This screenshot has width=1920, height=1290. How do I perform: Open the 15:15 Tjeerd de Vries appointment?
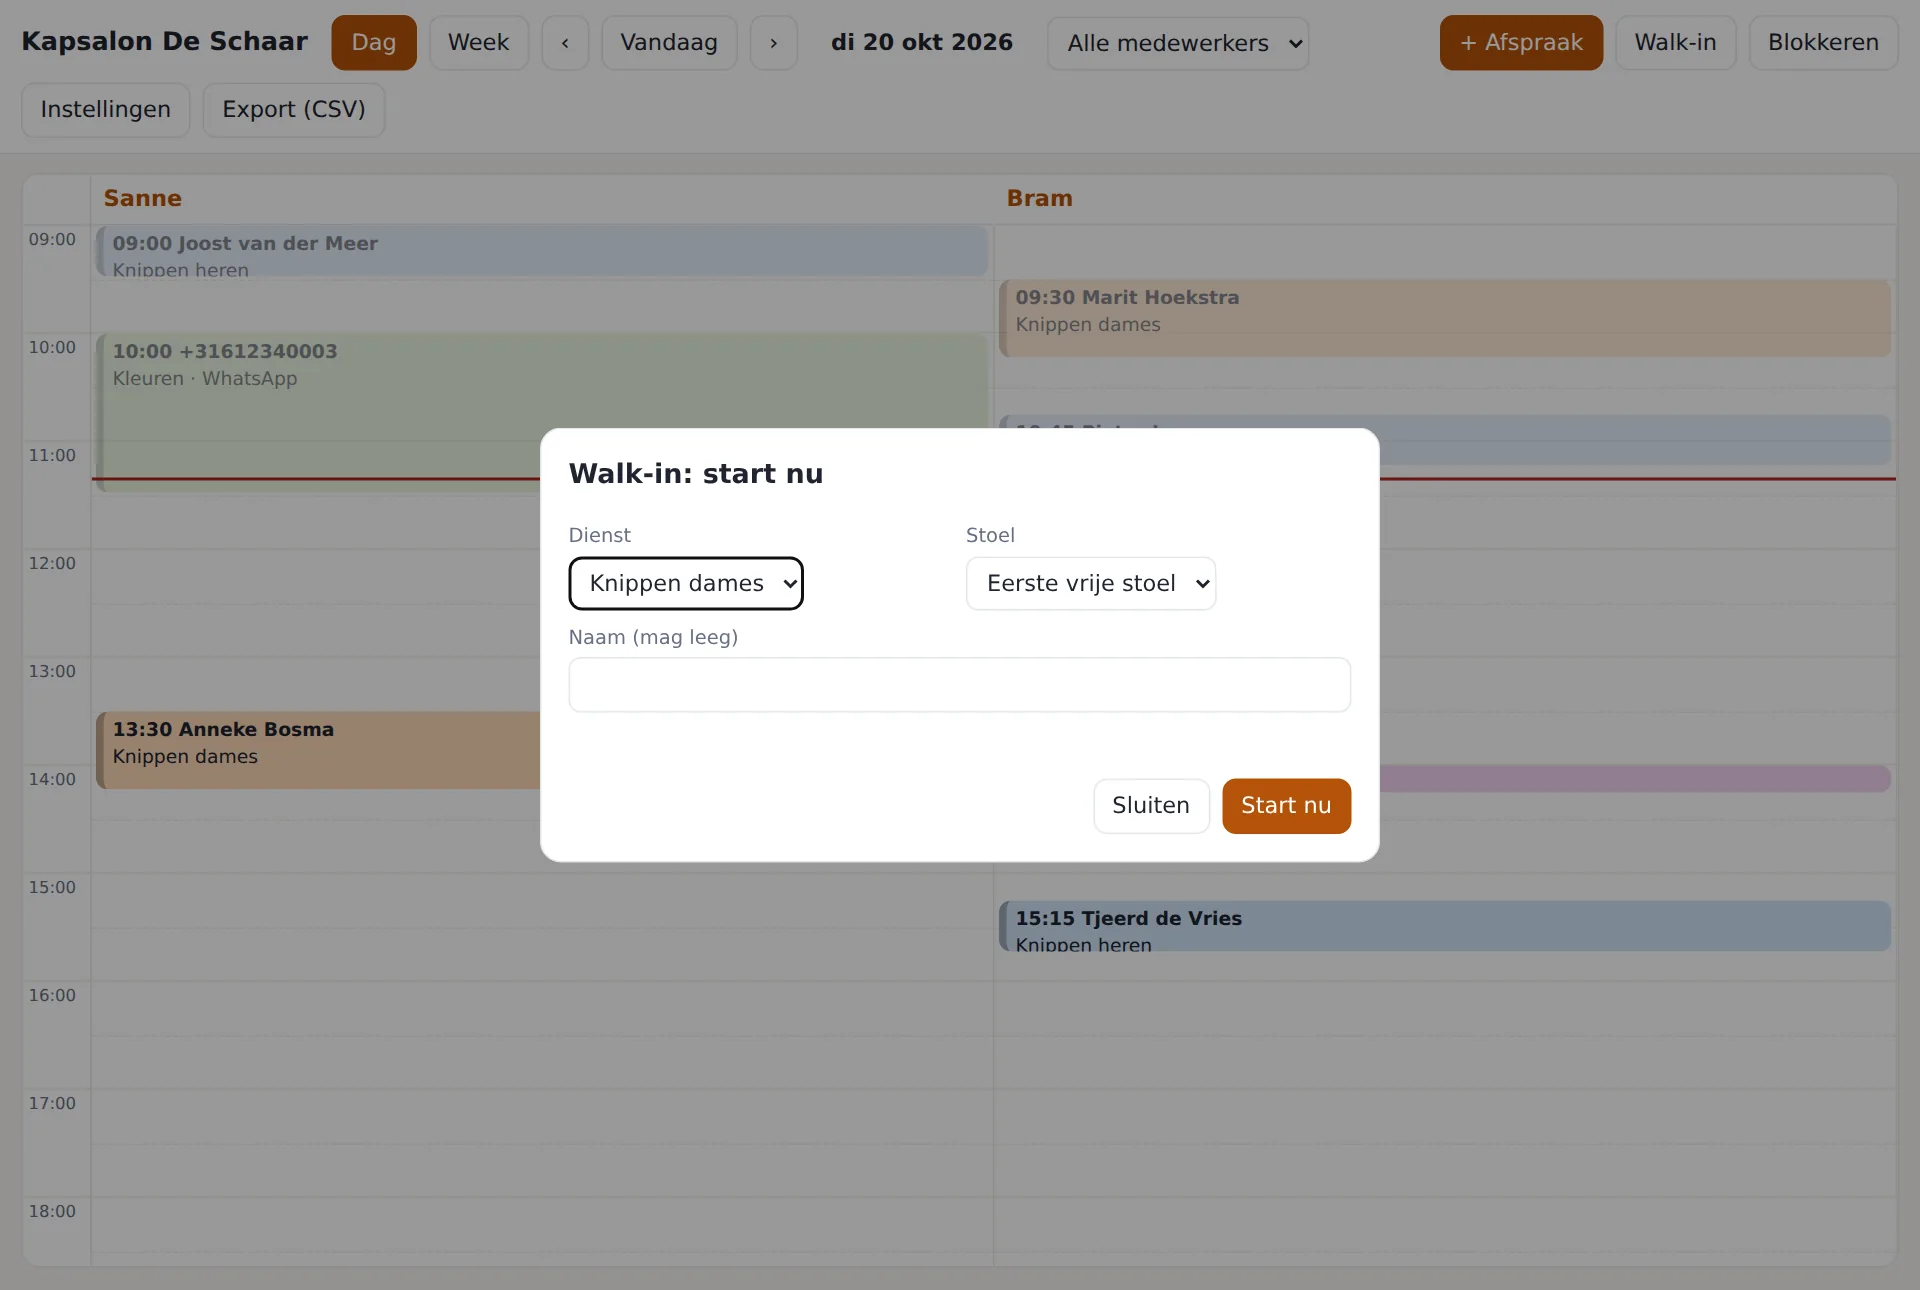[x=1445, y=926]
